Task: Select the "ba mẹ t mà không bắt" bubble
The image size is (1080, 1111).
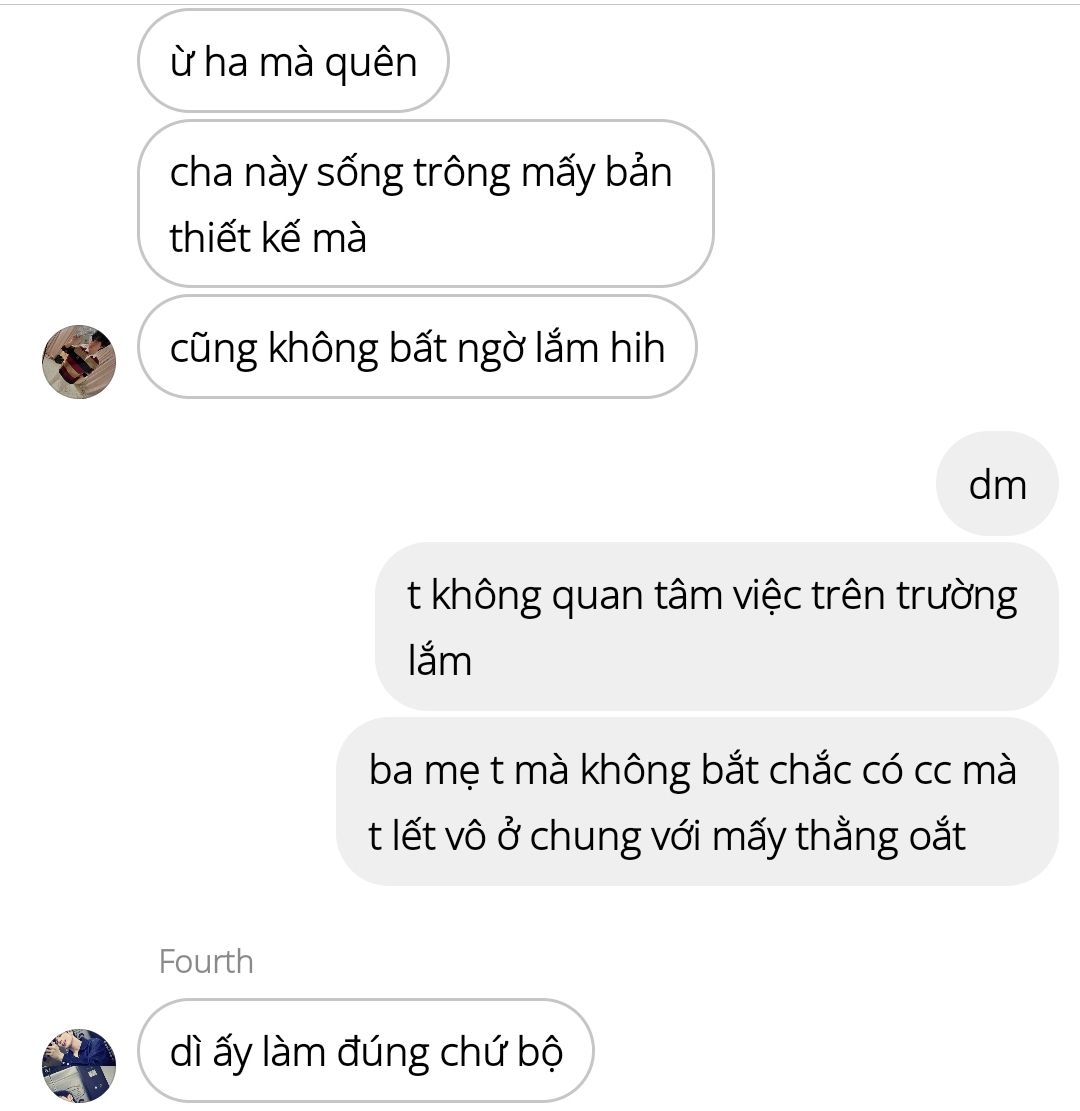Action: tap(697, 801)
